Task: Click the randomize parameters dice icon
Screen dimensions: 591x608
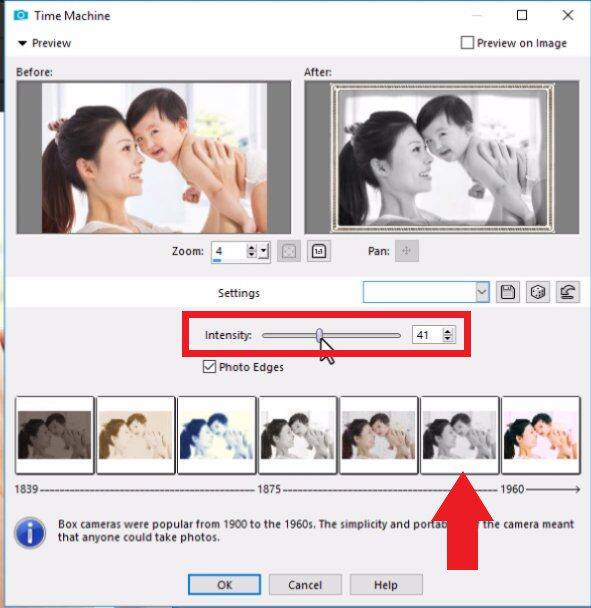Action: tap(538, 292)
